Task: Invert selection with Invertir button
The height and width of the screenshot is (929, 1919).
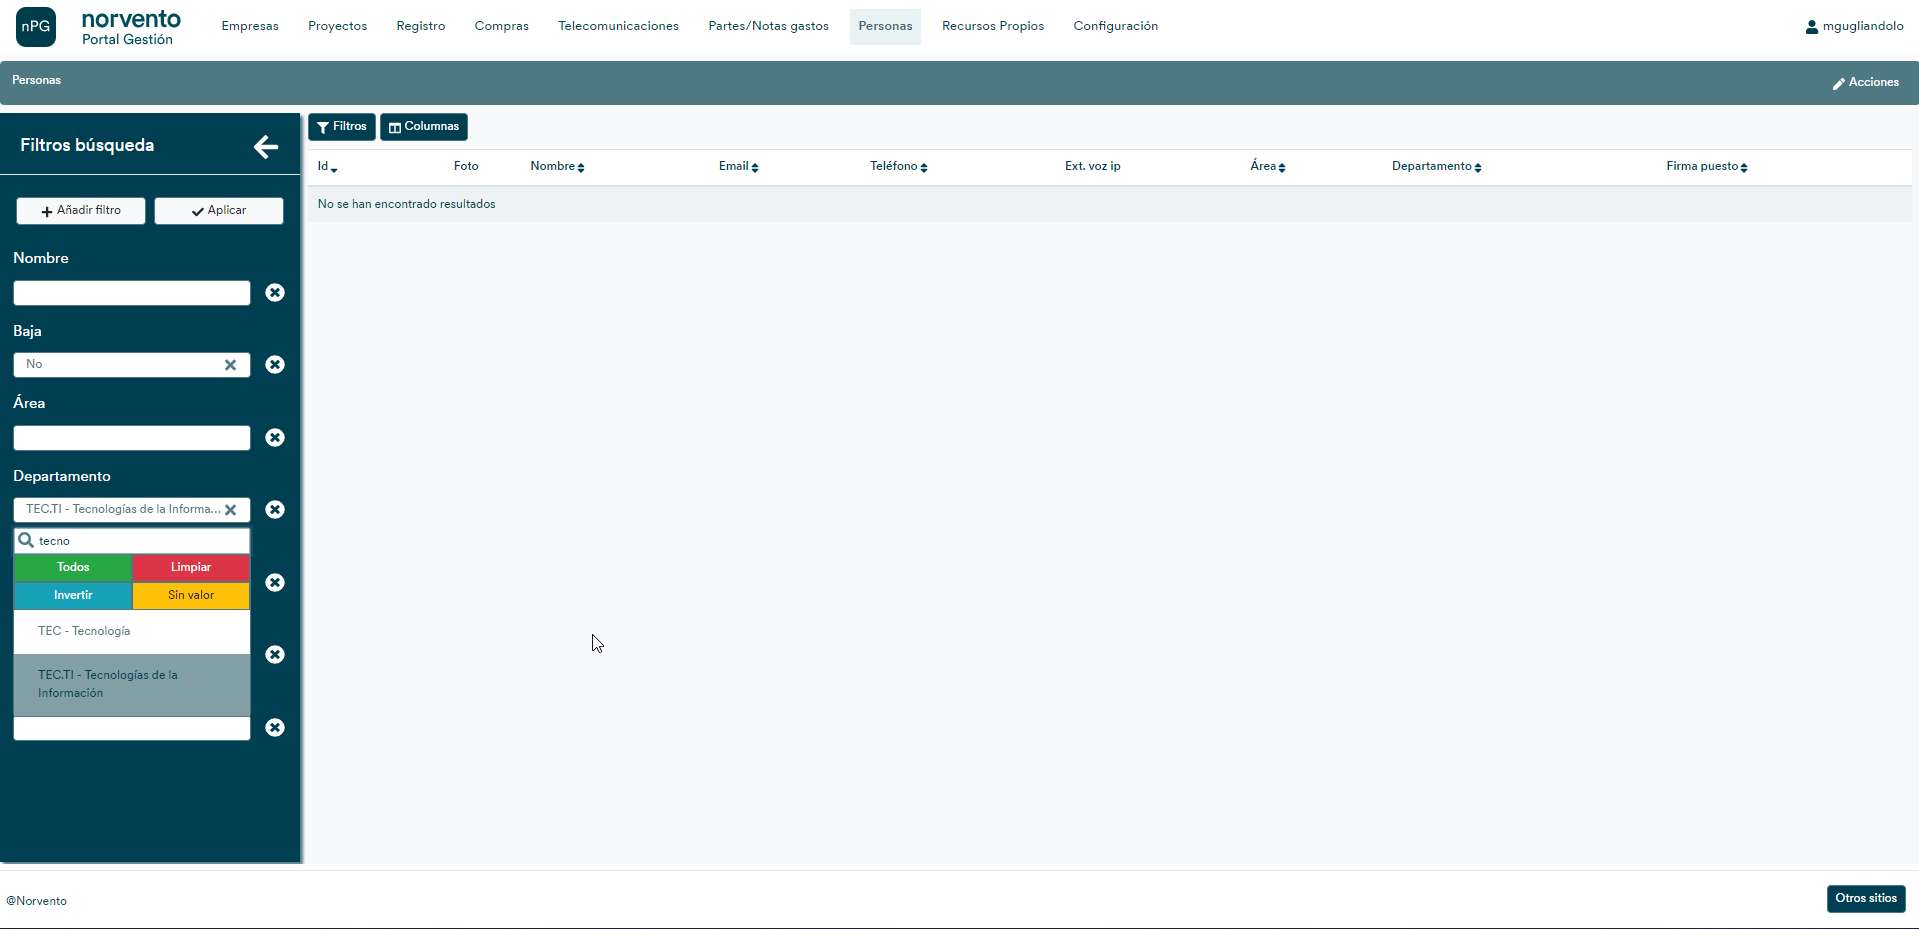Action: point(73,596)
